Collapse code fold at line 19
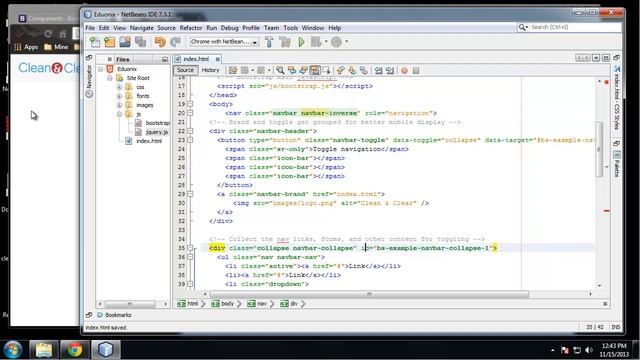The height and width of the screenshot is (360, 640). click(190, 104)
